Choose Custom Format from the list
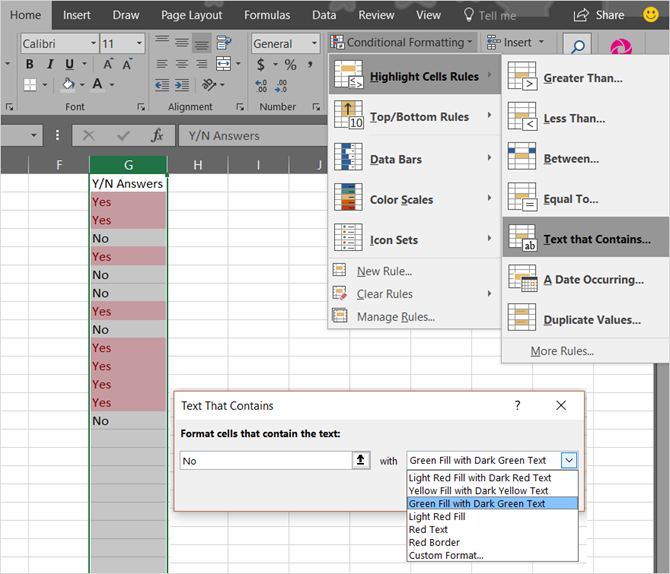Viewport: 670px width, 574px height. click(446, 555)
